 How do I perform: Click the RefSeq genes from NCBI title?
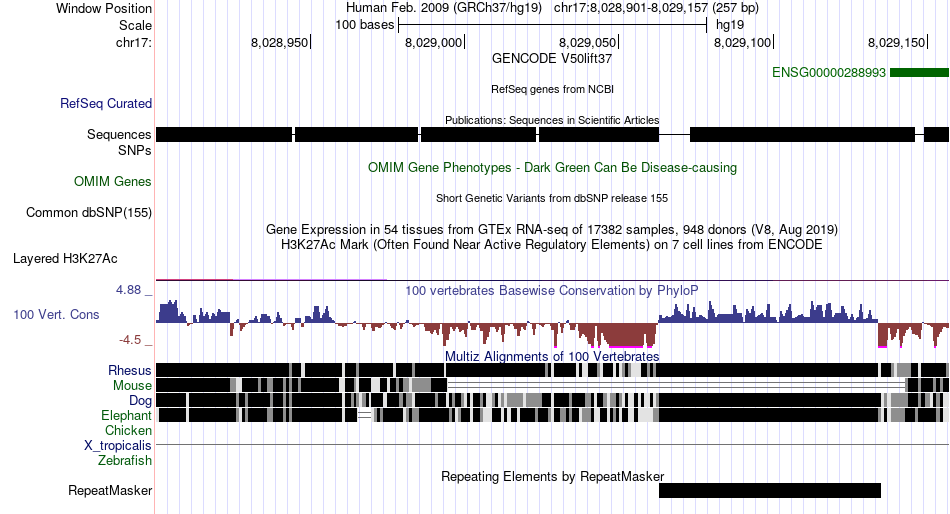552,89
